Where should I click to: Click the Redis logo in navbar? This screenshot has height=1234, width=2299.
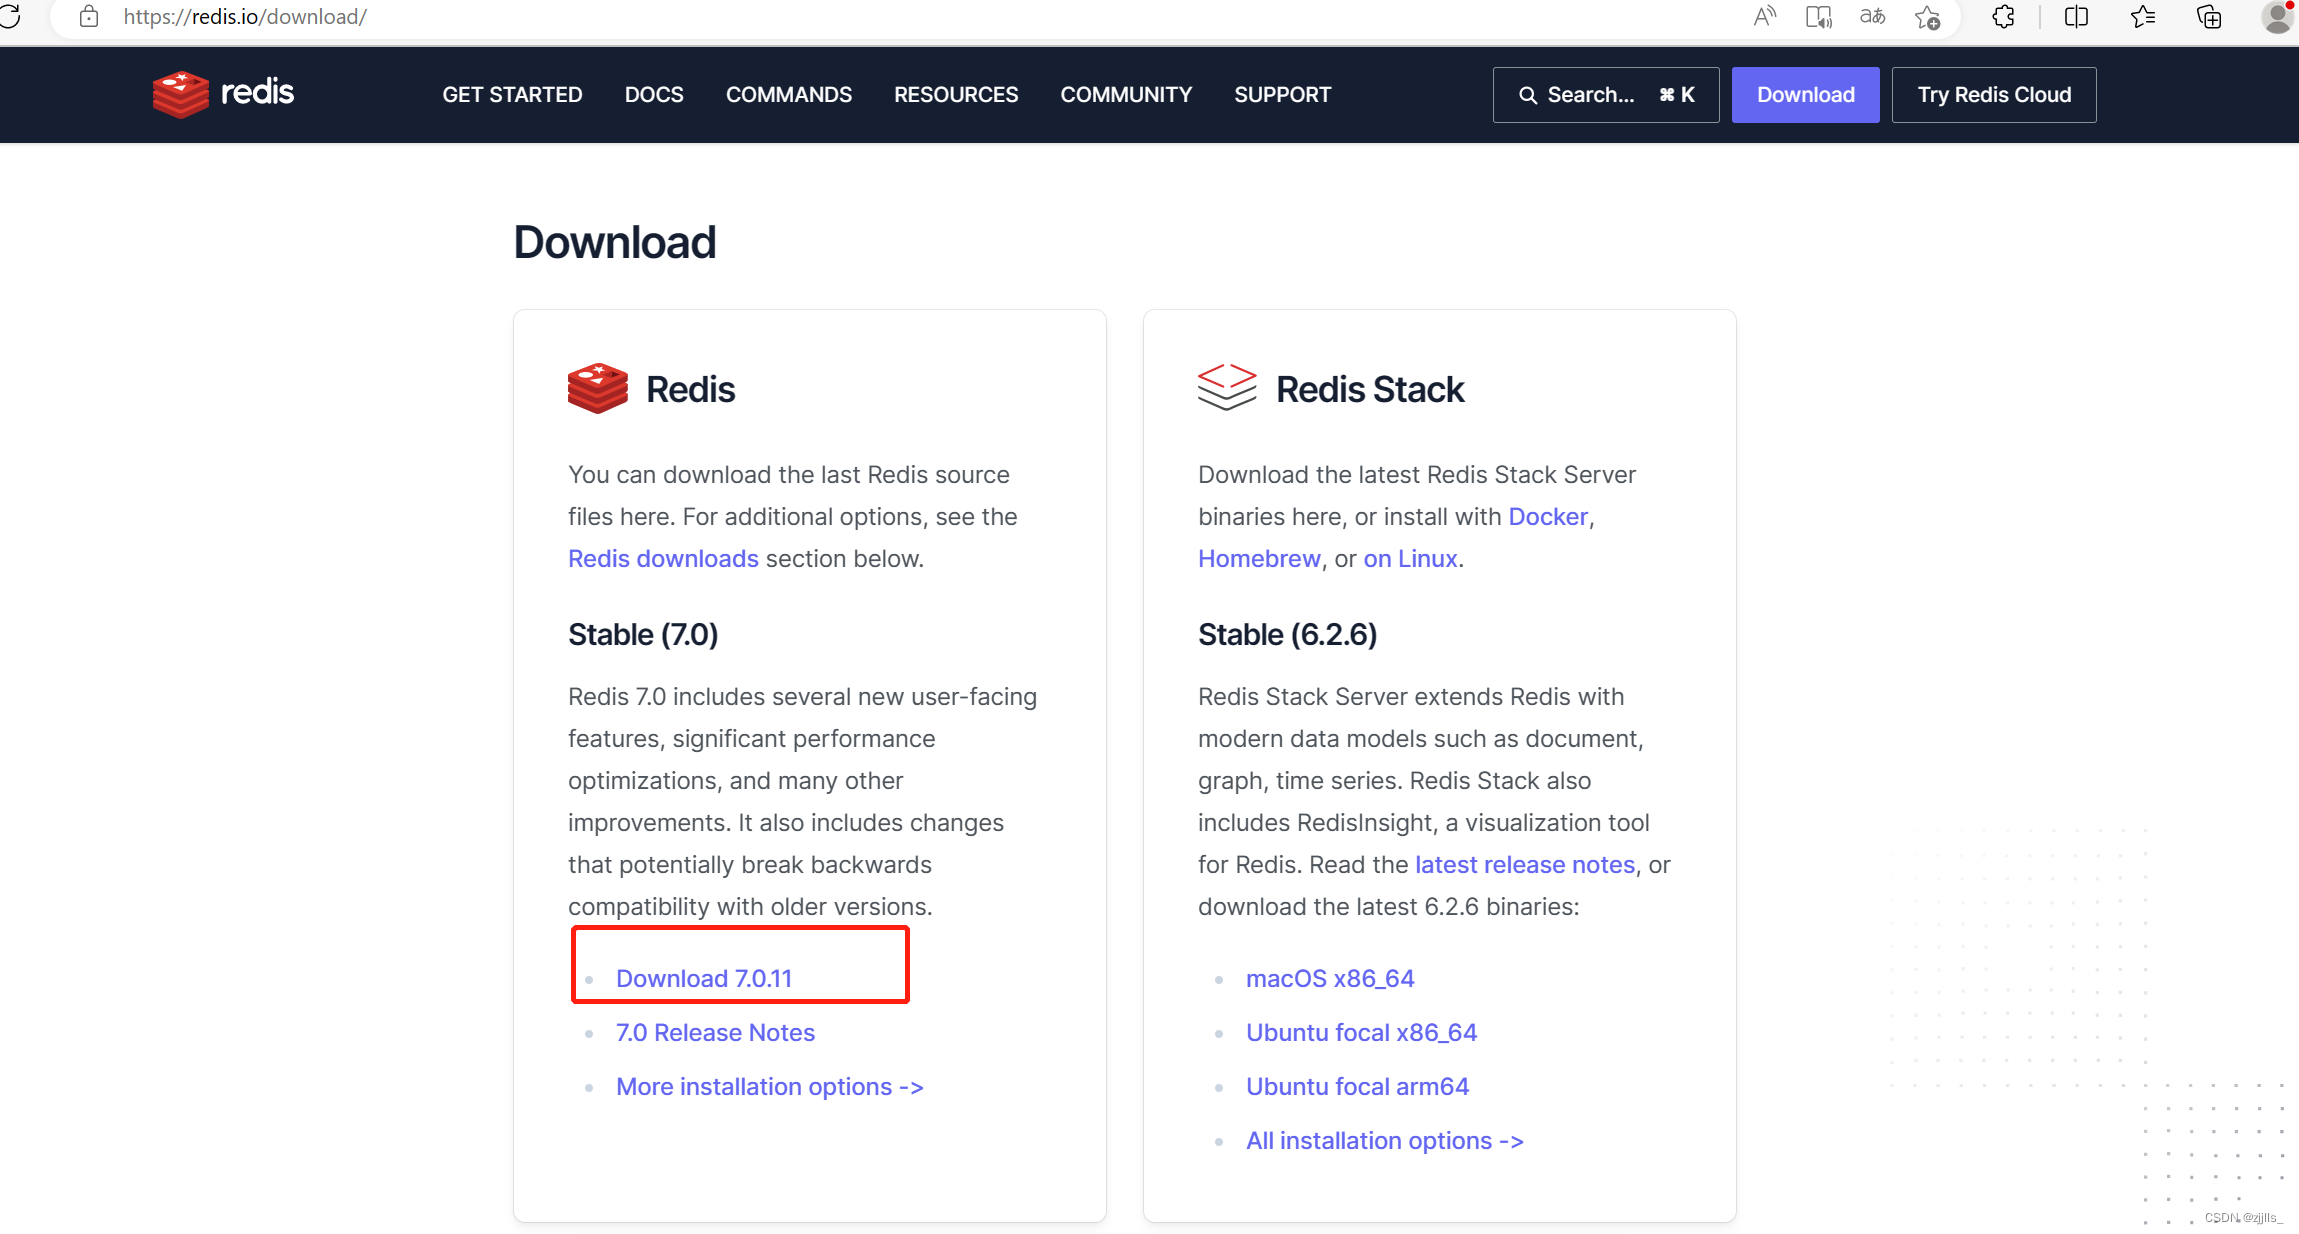click(223, 94)
